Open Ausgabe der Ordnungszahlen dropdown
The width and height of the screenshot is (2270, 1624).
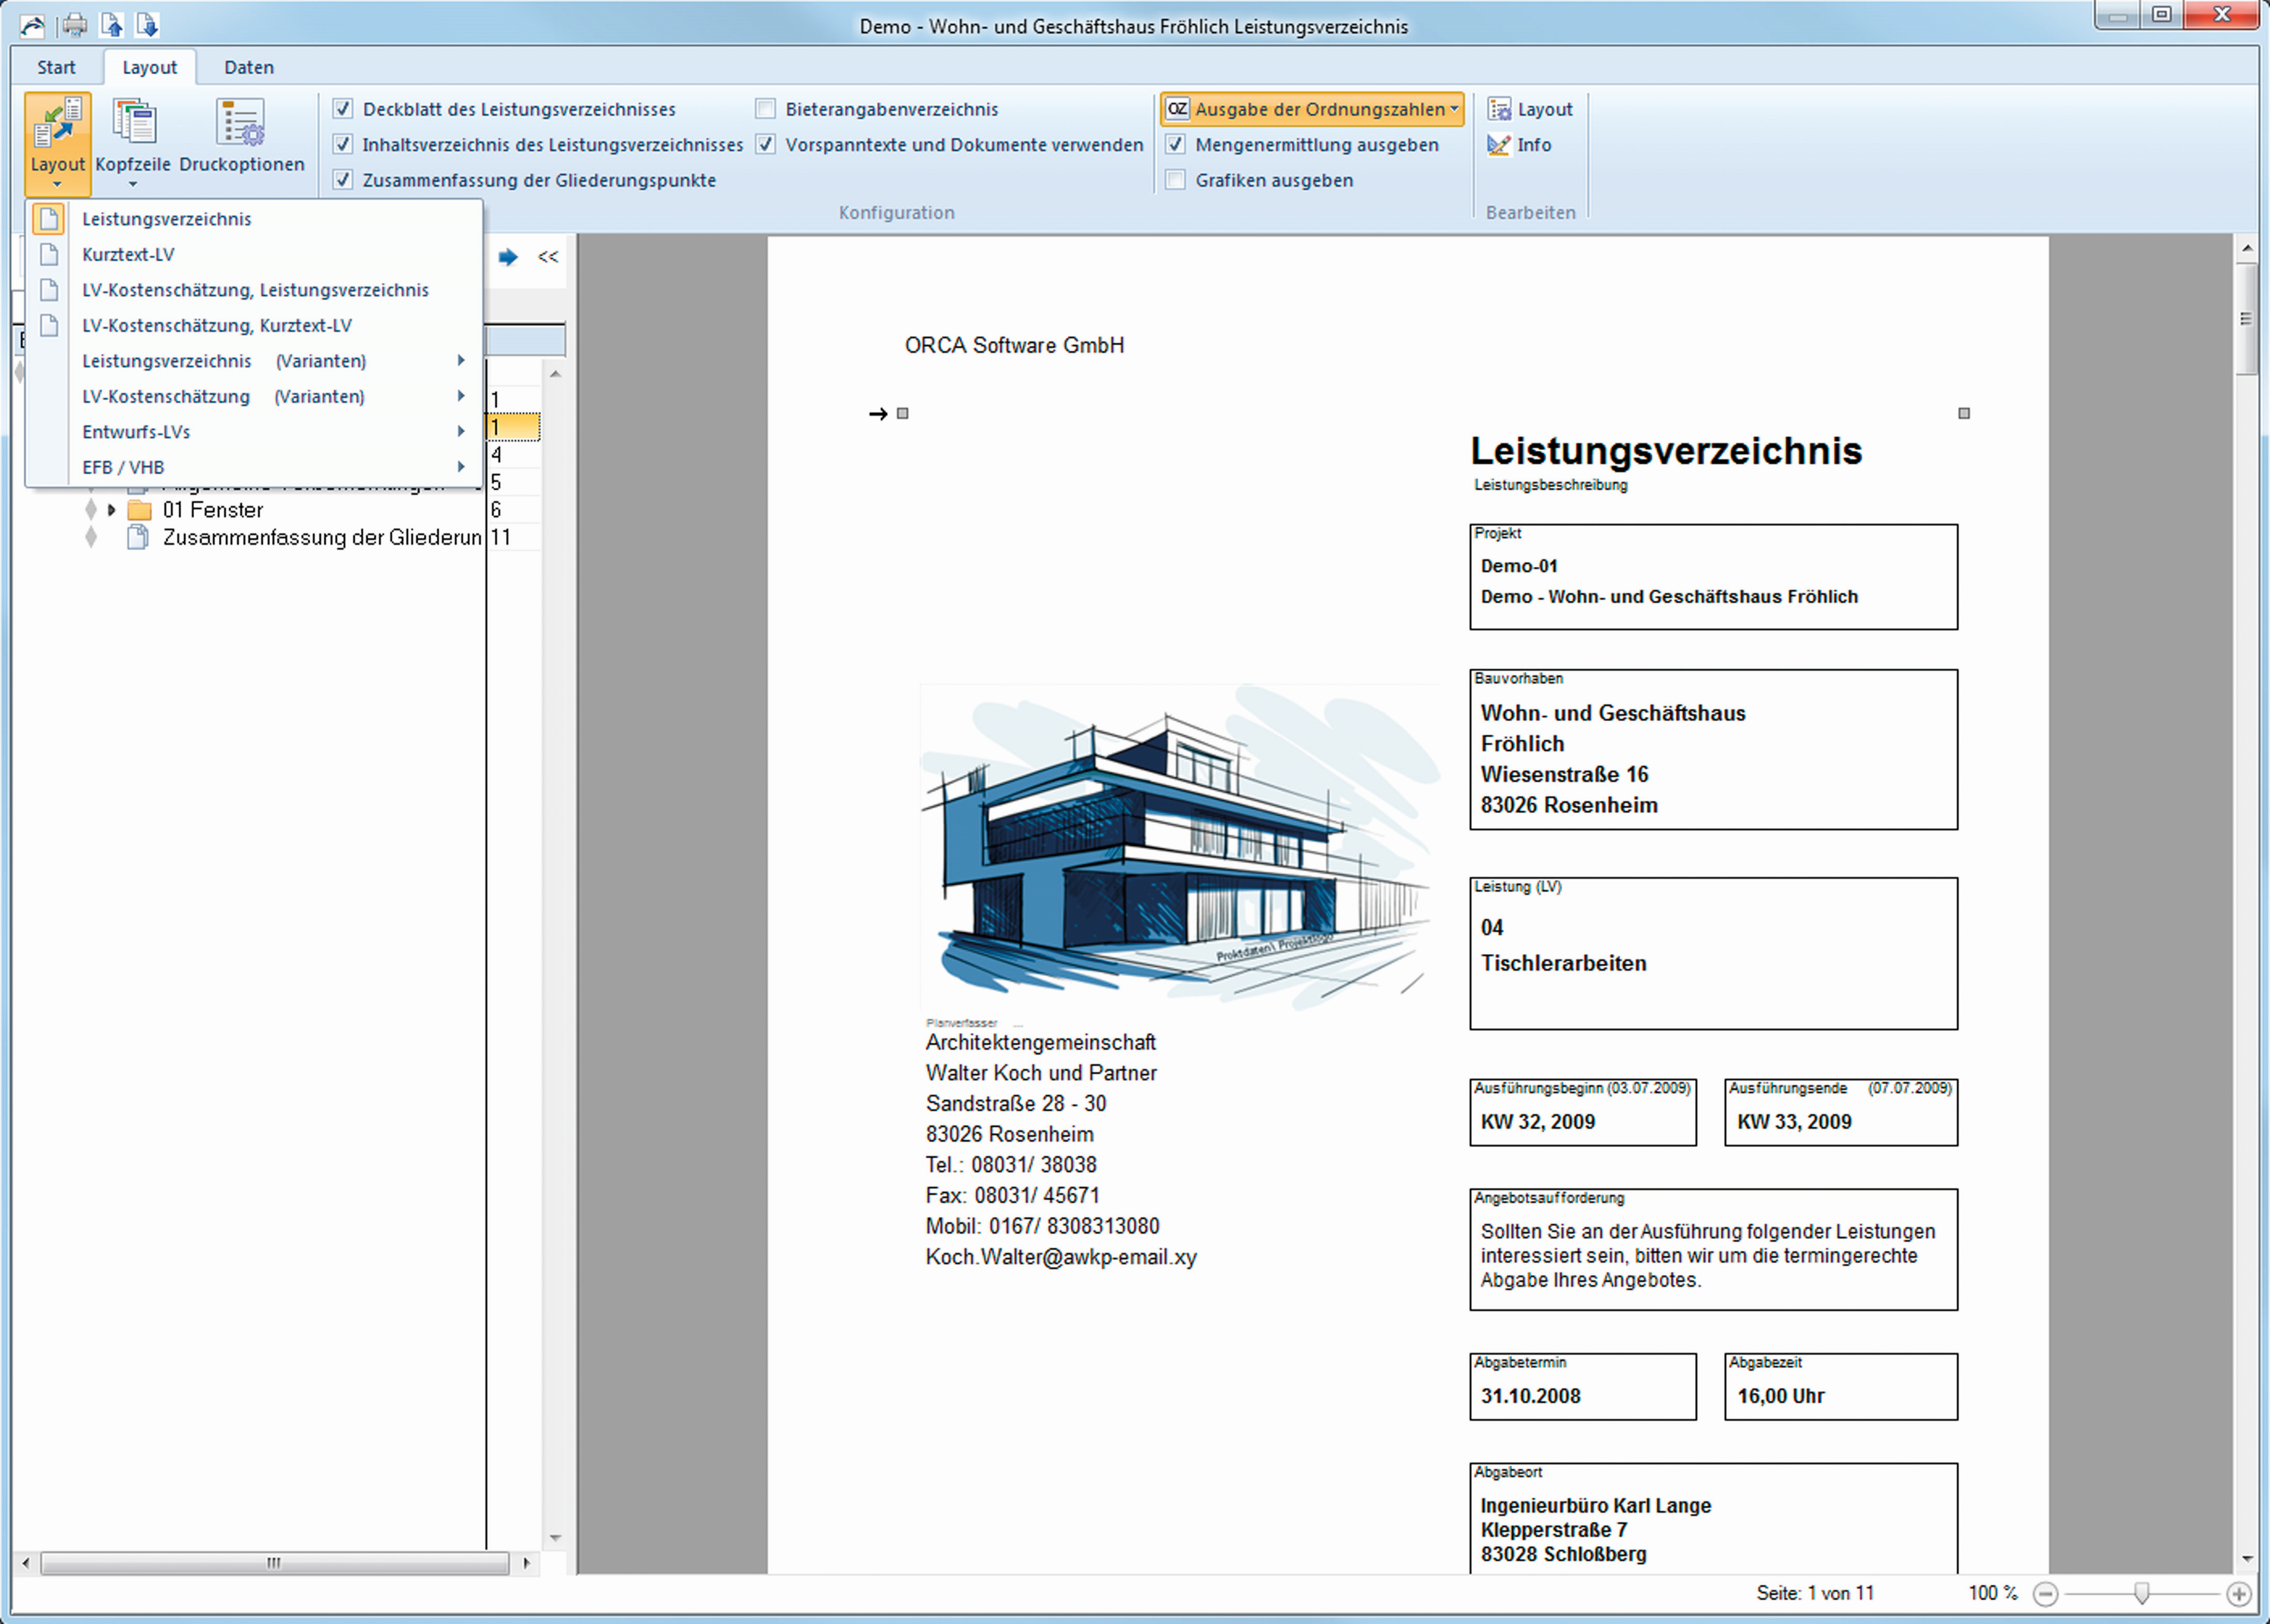[x=1312, y=109]
